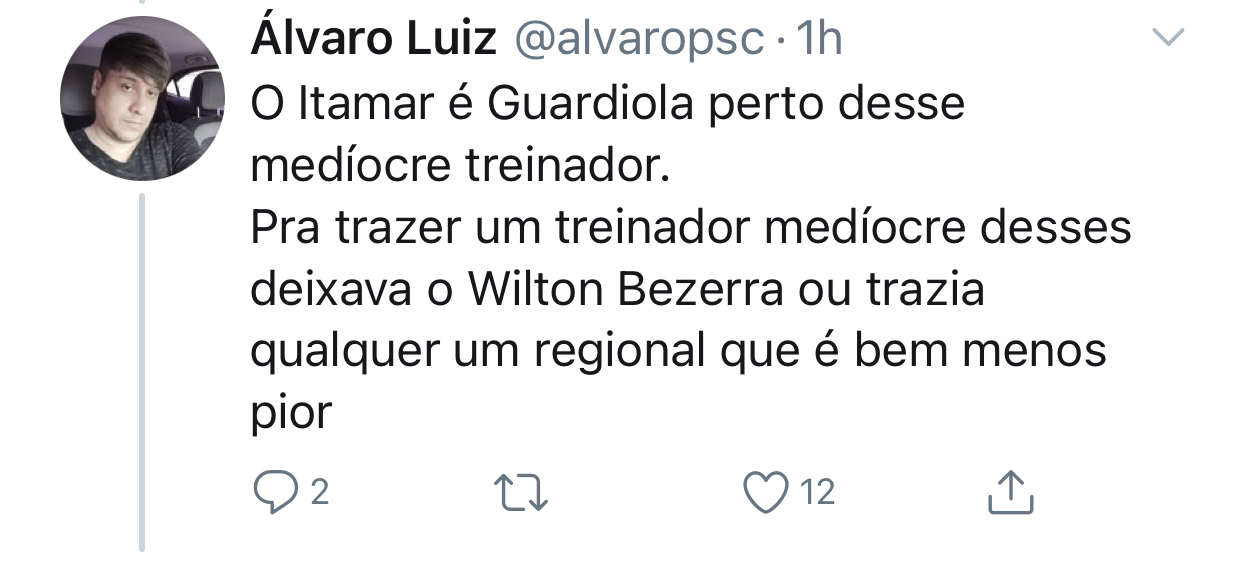Open the tweet options chevron menu
The width and height of the screenshot is (1242, 569).
1167,38
